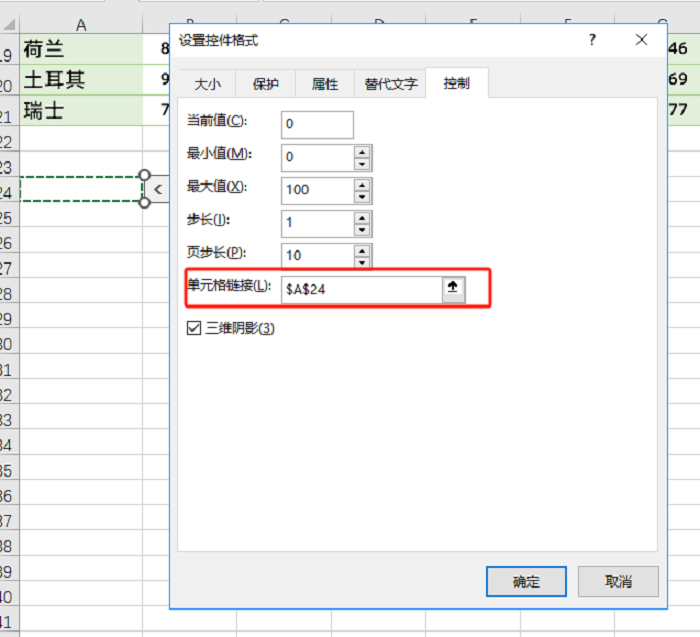Viewport: 700px width, 637px height.
Task: Click the range picker icon beside cell link
Action: pos(452,288)
